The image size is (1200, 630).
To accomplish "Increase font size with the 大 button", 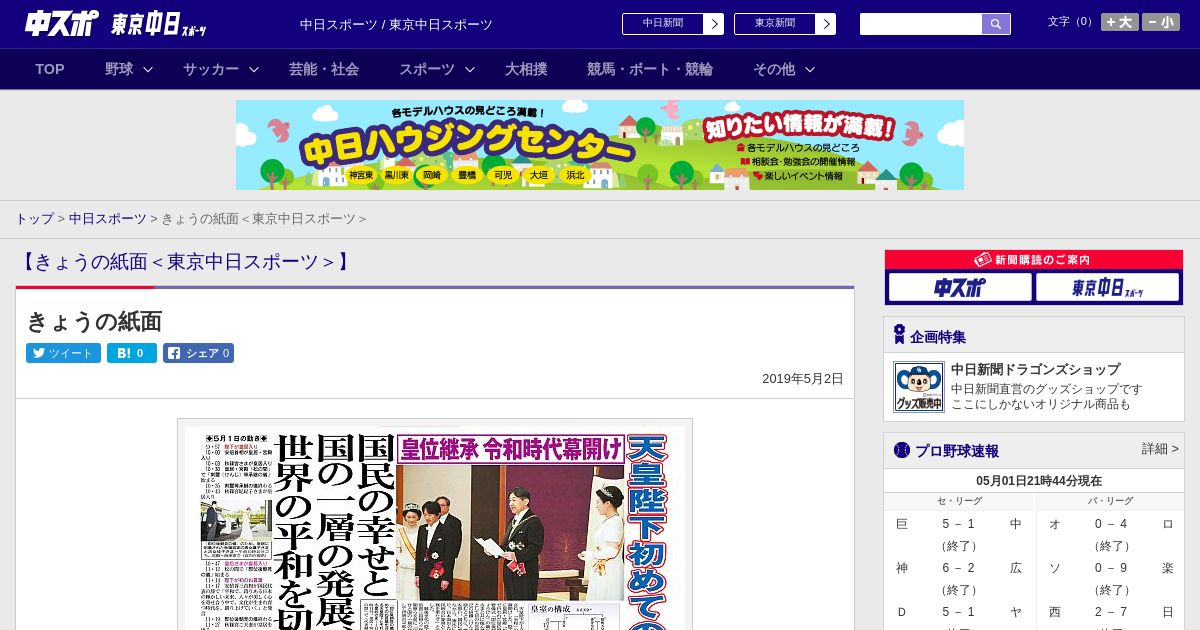I will coord(1120,22).
